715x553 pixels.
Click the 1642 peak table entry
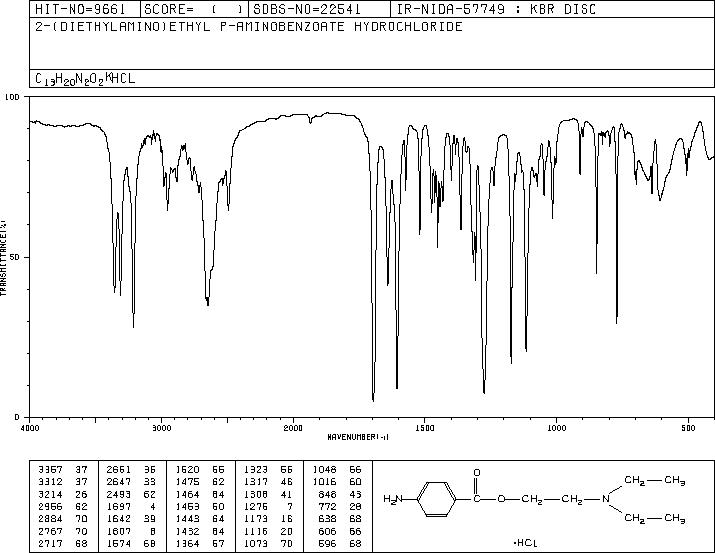[x=131, y=519]
